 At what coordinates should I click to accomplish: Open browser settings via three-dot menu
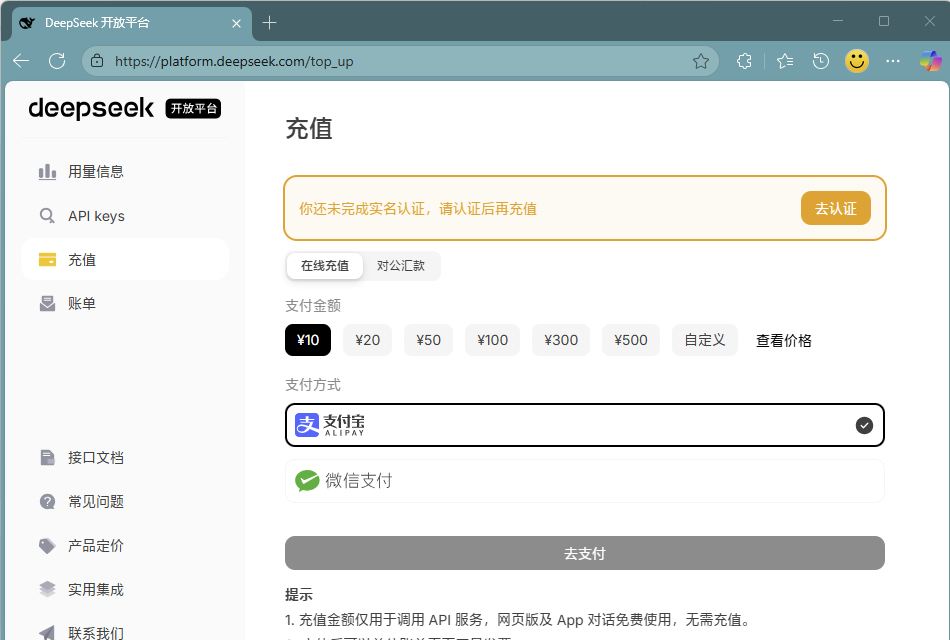point(893,60)
